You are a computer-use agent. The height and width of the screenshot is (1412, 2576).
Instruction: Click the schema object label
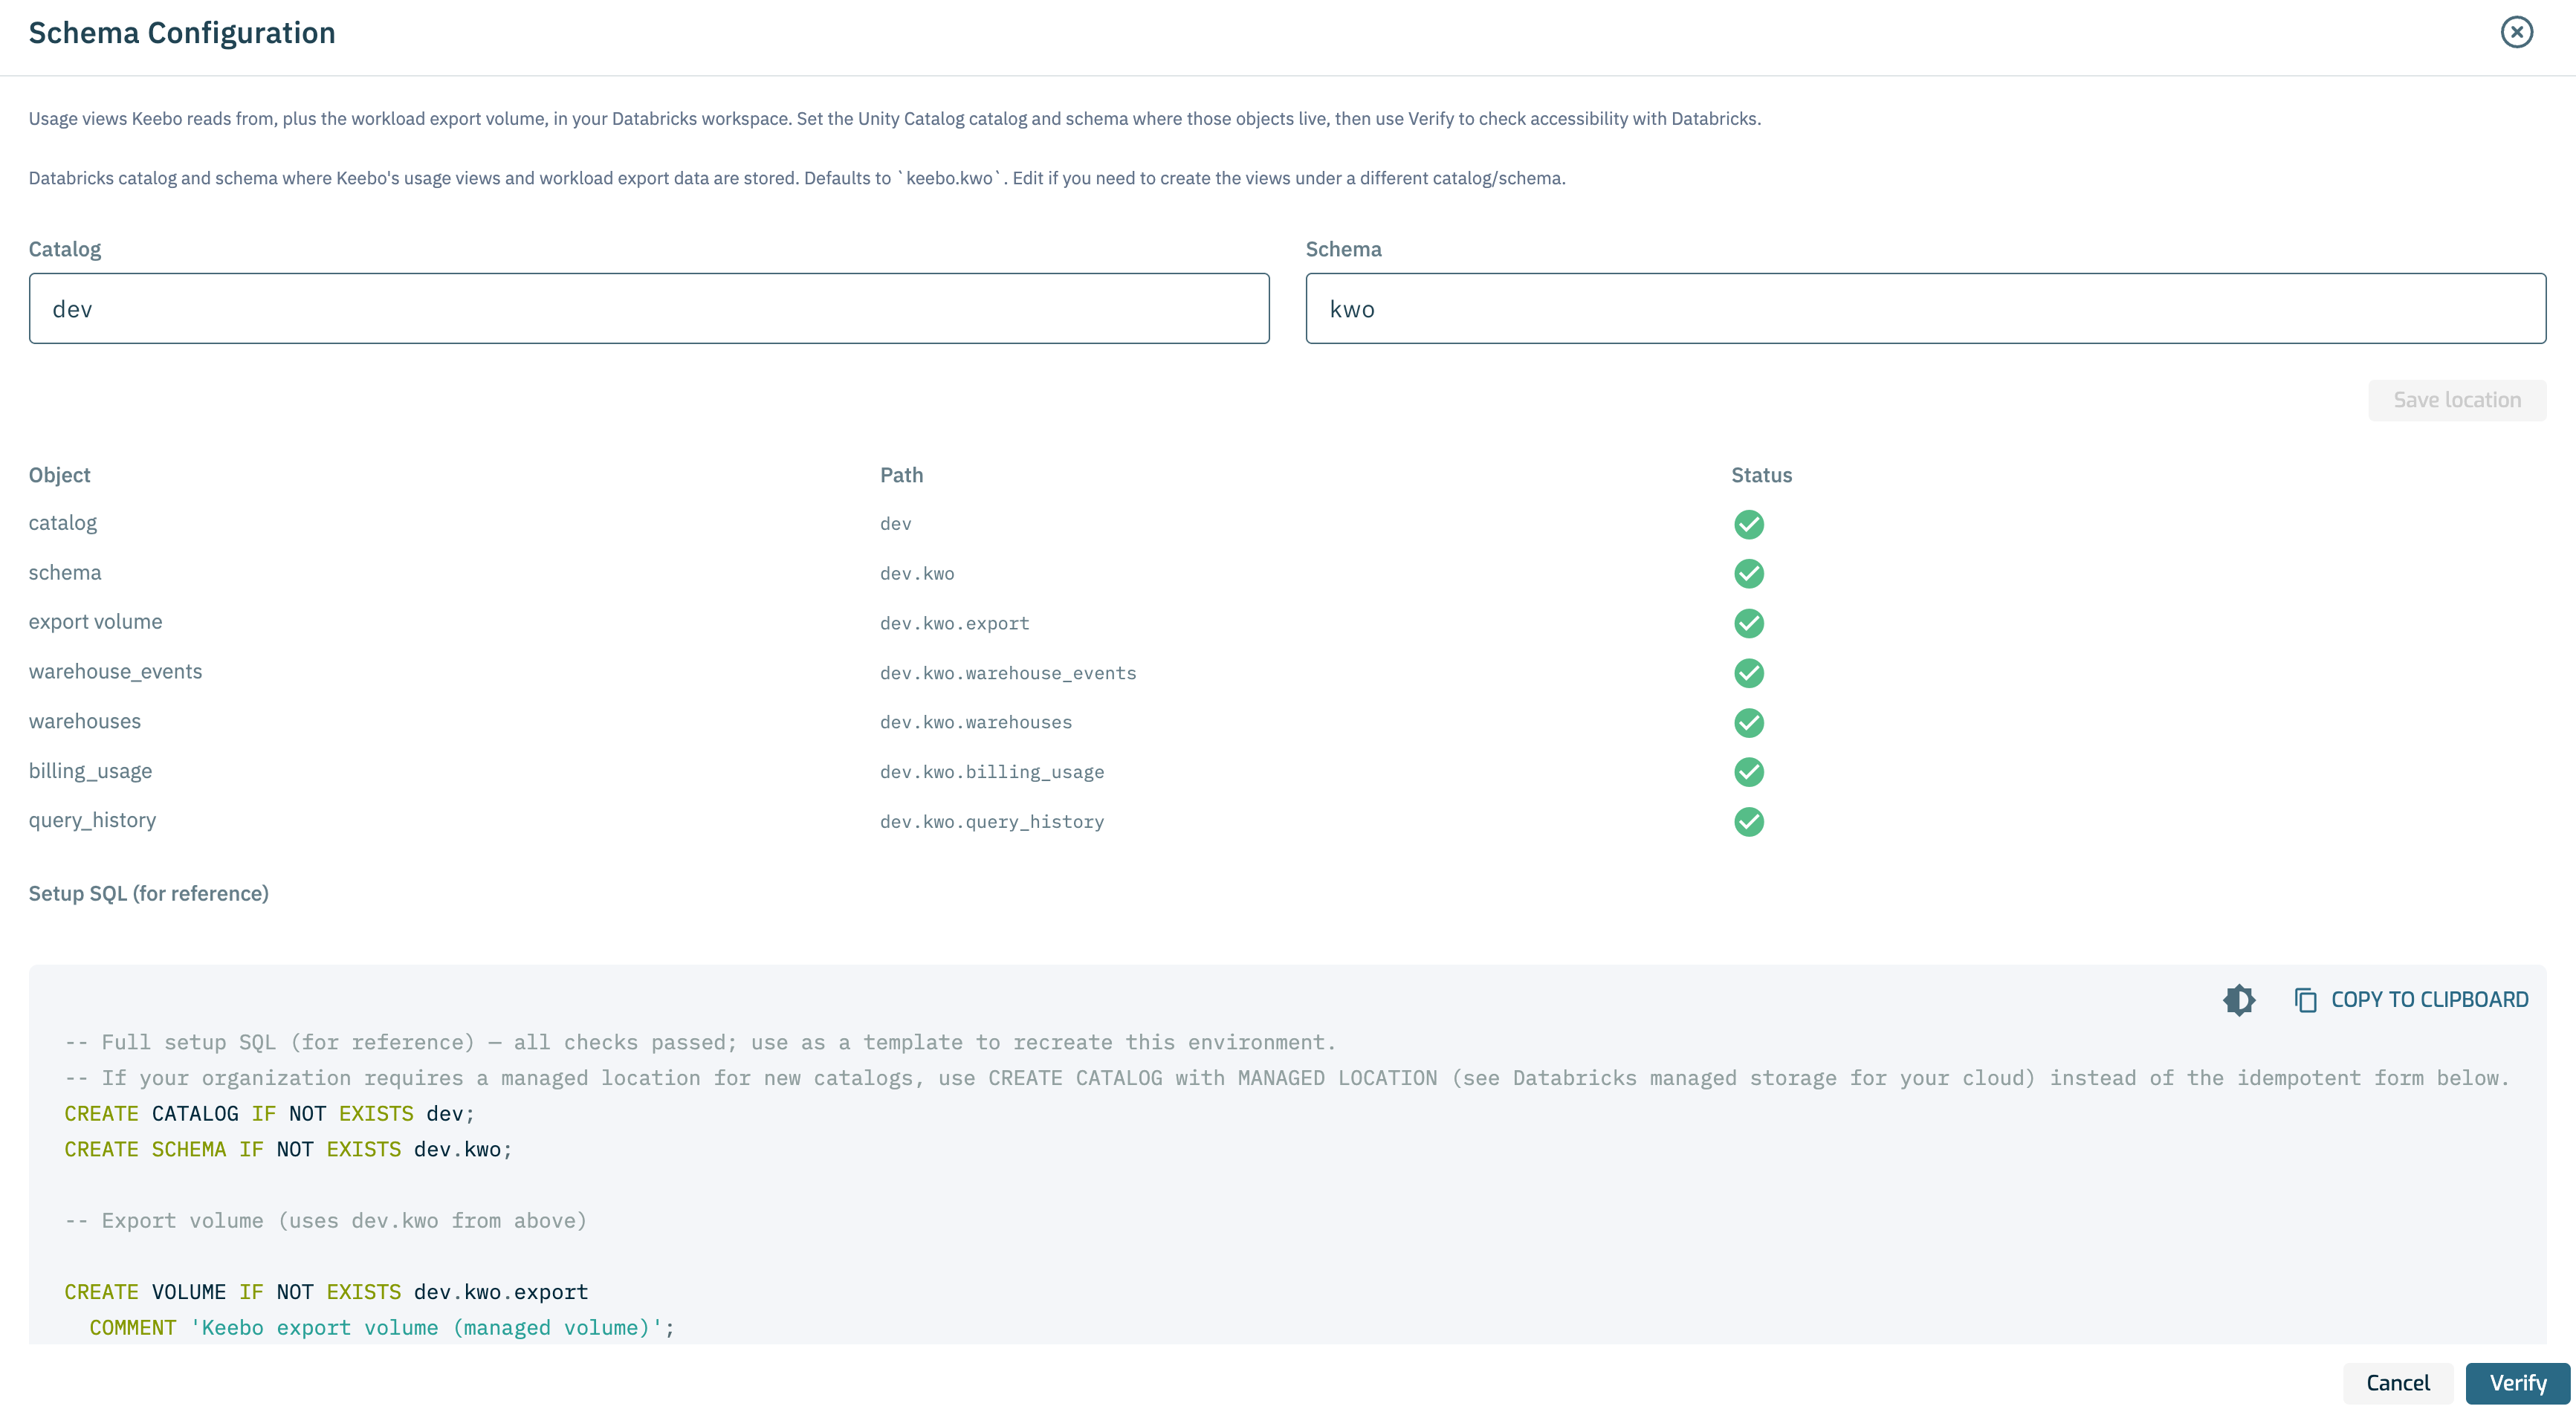(65, 572)
